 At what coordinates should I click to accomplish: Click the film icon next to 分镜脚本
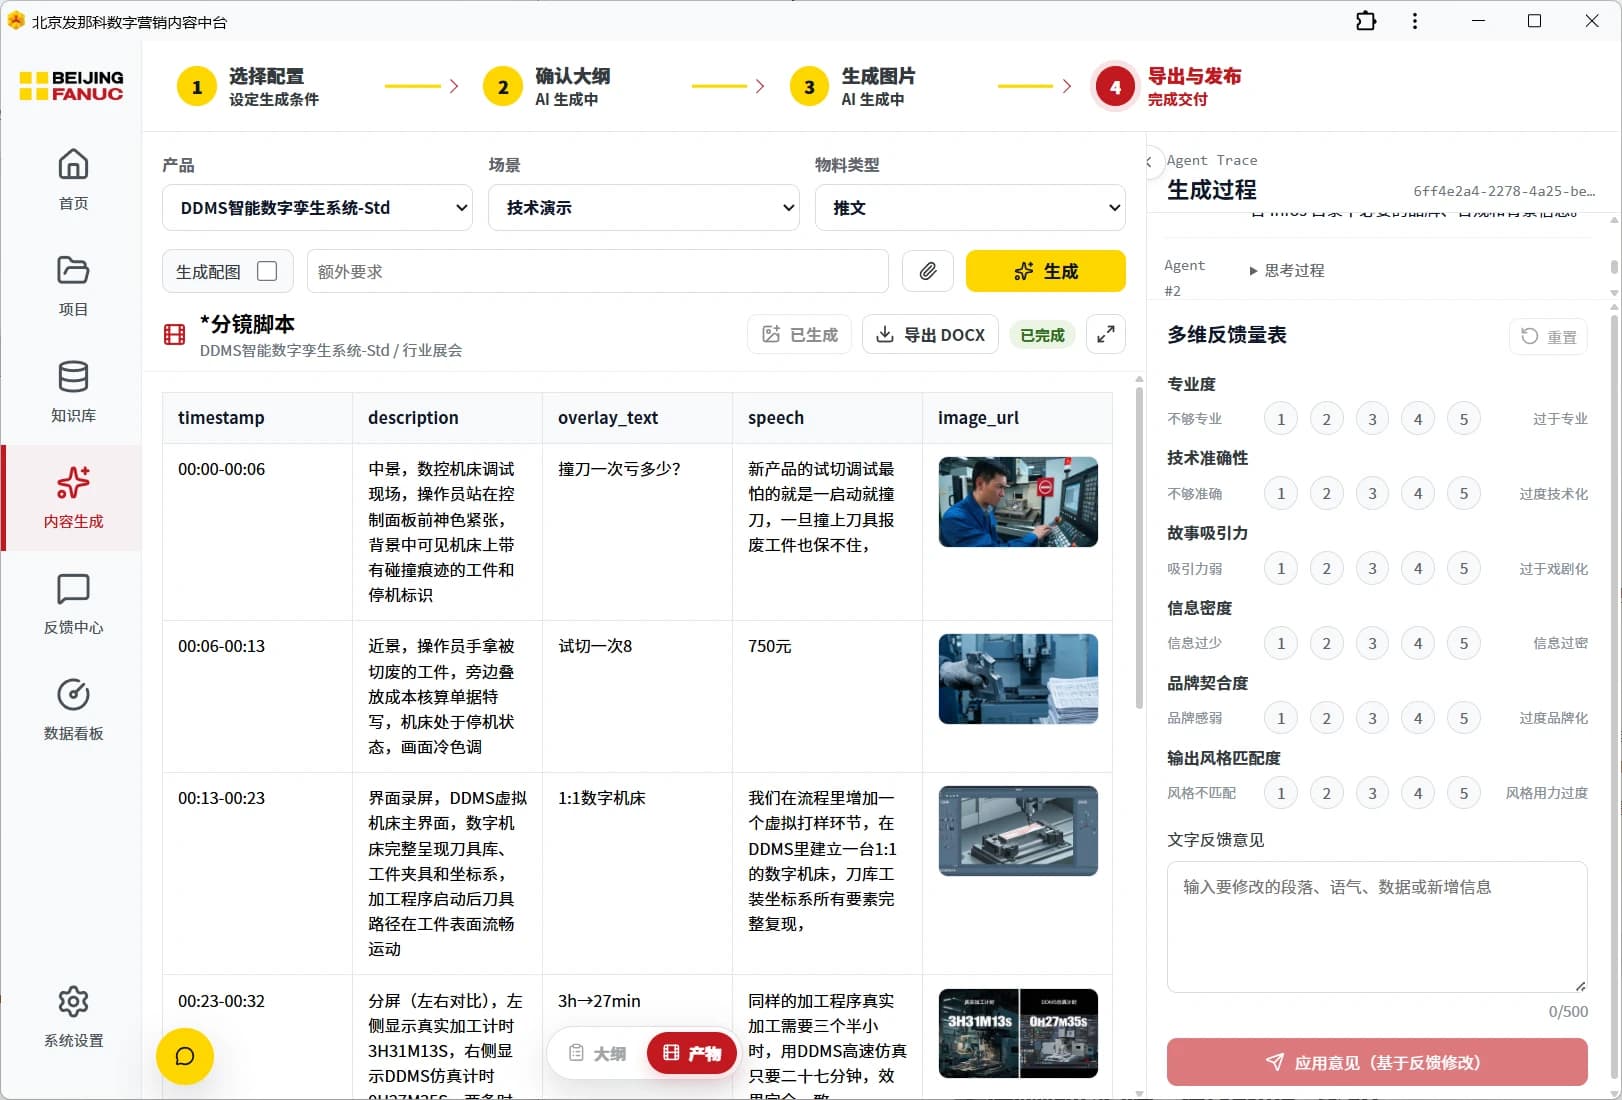[x=174, y=335]
